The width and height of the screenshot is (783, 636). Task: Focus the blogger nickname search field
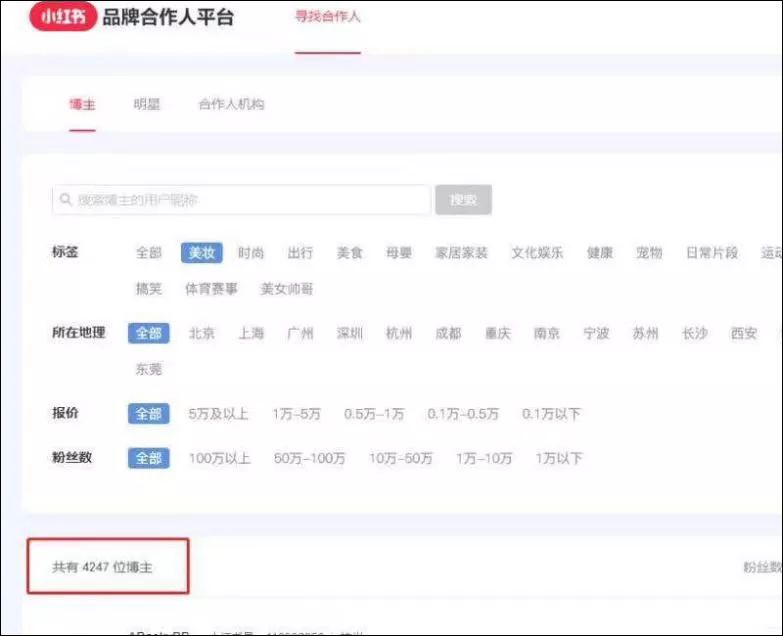point(241,200)
